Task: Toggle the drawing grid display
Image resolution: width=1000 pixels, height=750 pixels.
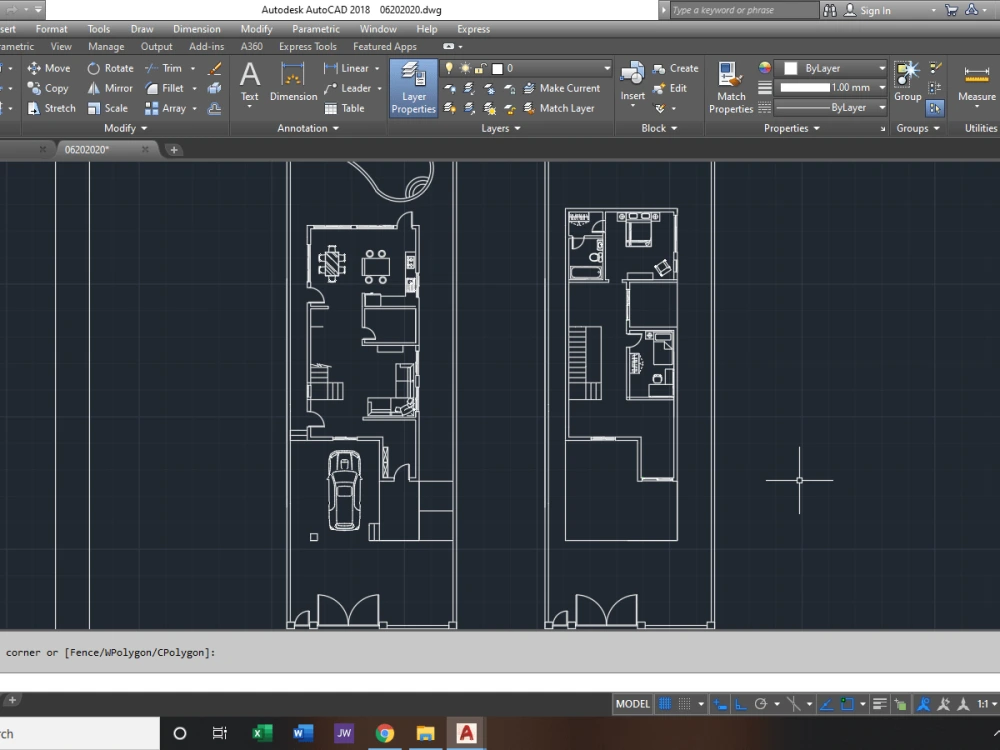Action: coord(665,704)
